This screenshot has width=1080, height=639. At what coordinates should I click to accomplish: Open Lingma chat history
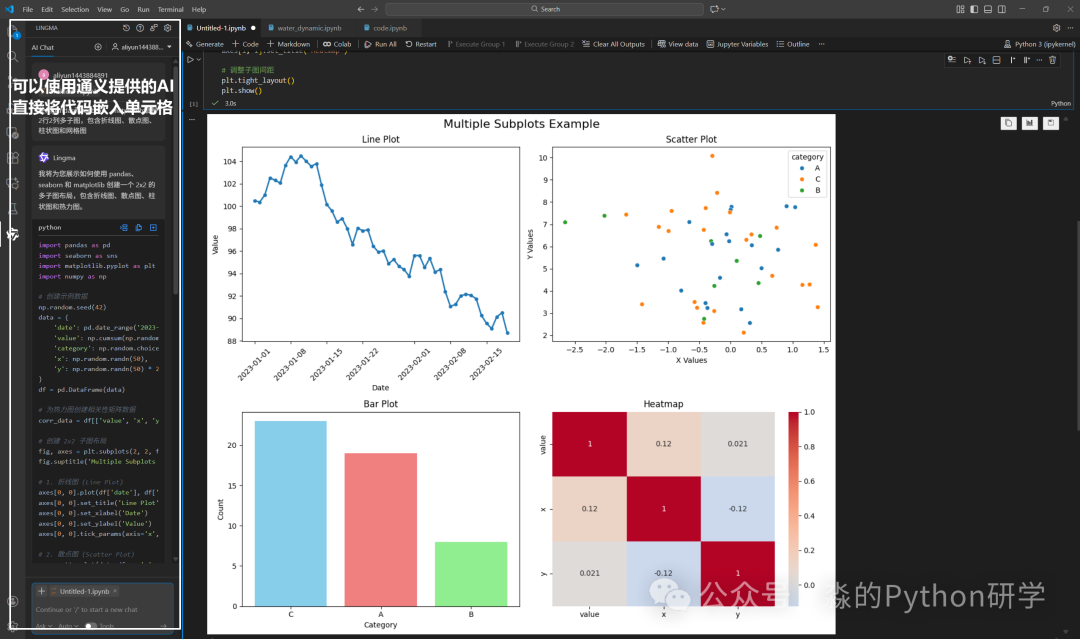[x=126, y=28]
